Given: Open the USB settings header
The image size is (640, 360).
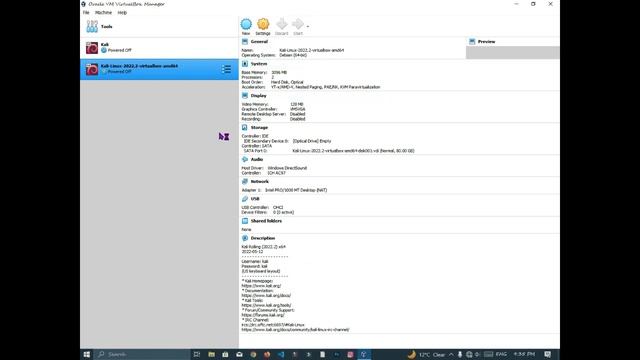Looking at the screenshot, I should tap(255, 198).
